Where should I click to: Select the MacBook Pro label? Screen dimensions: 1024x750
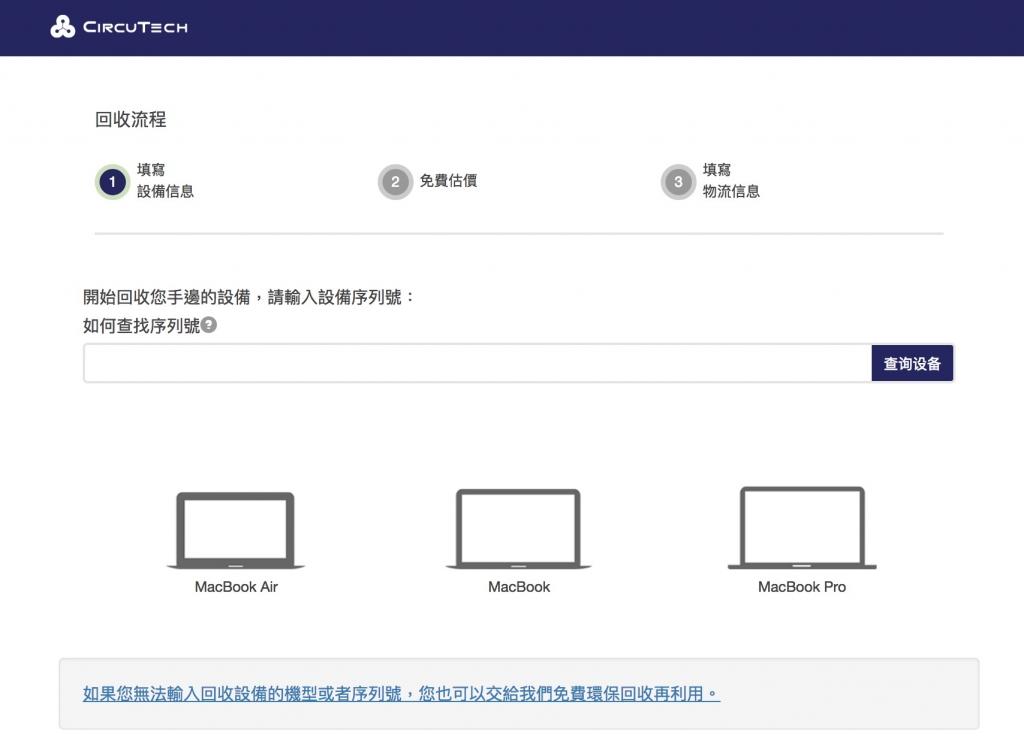pos(802,587)
